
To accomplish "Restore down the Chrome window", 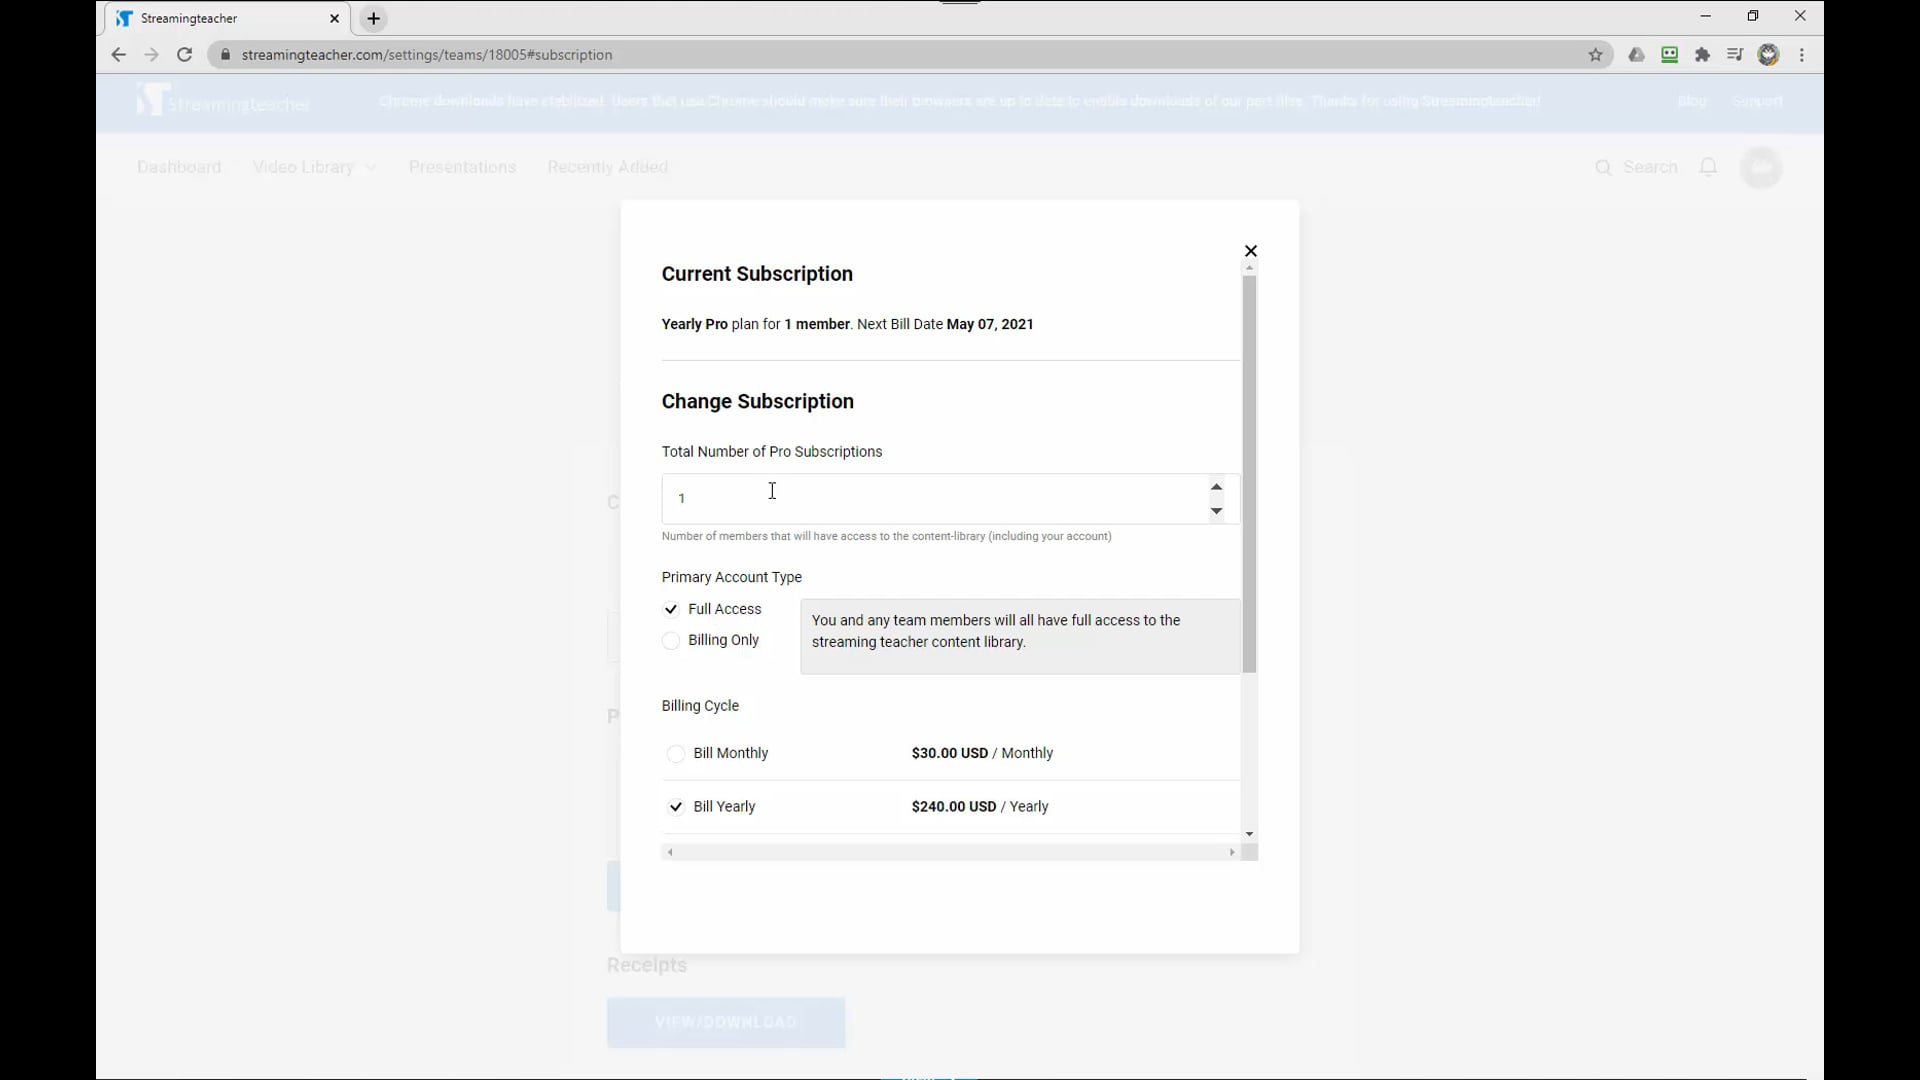I will (x=1752, y=16).
